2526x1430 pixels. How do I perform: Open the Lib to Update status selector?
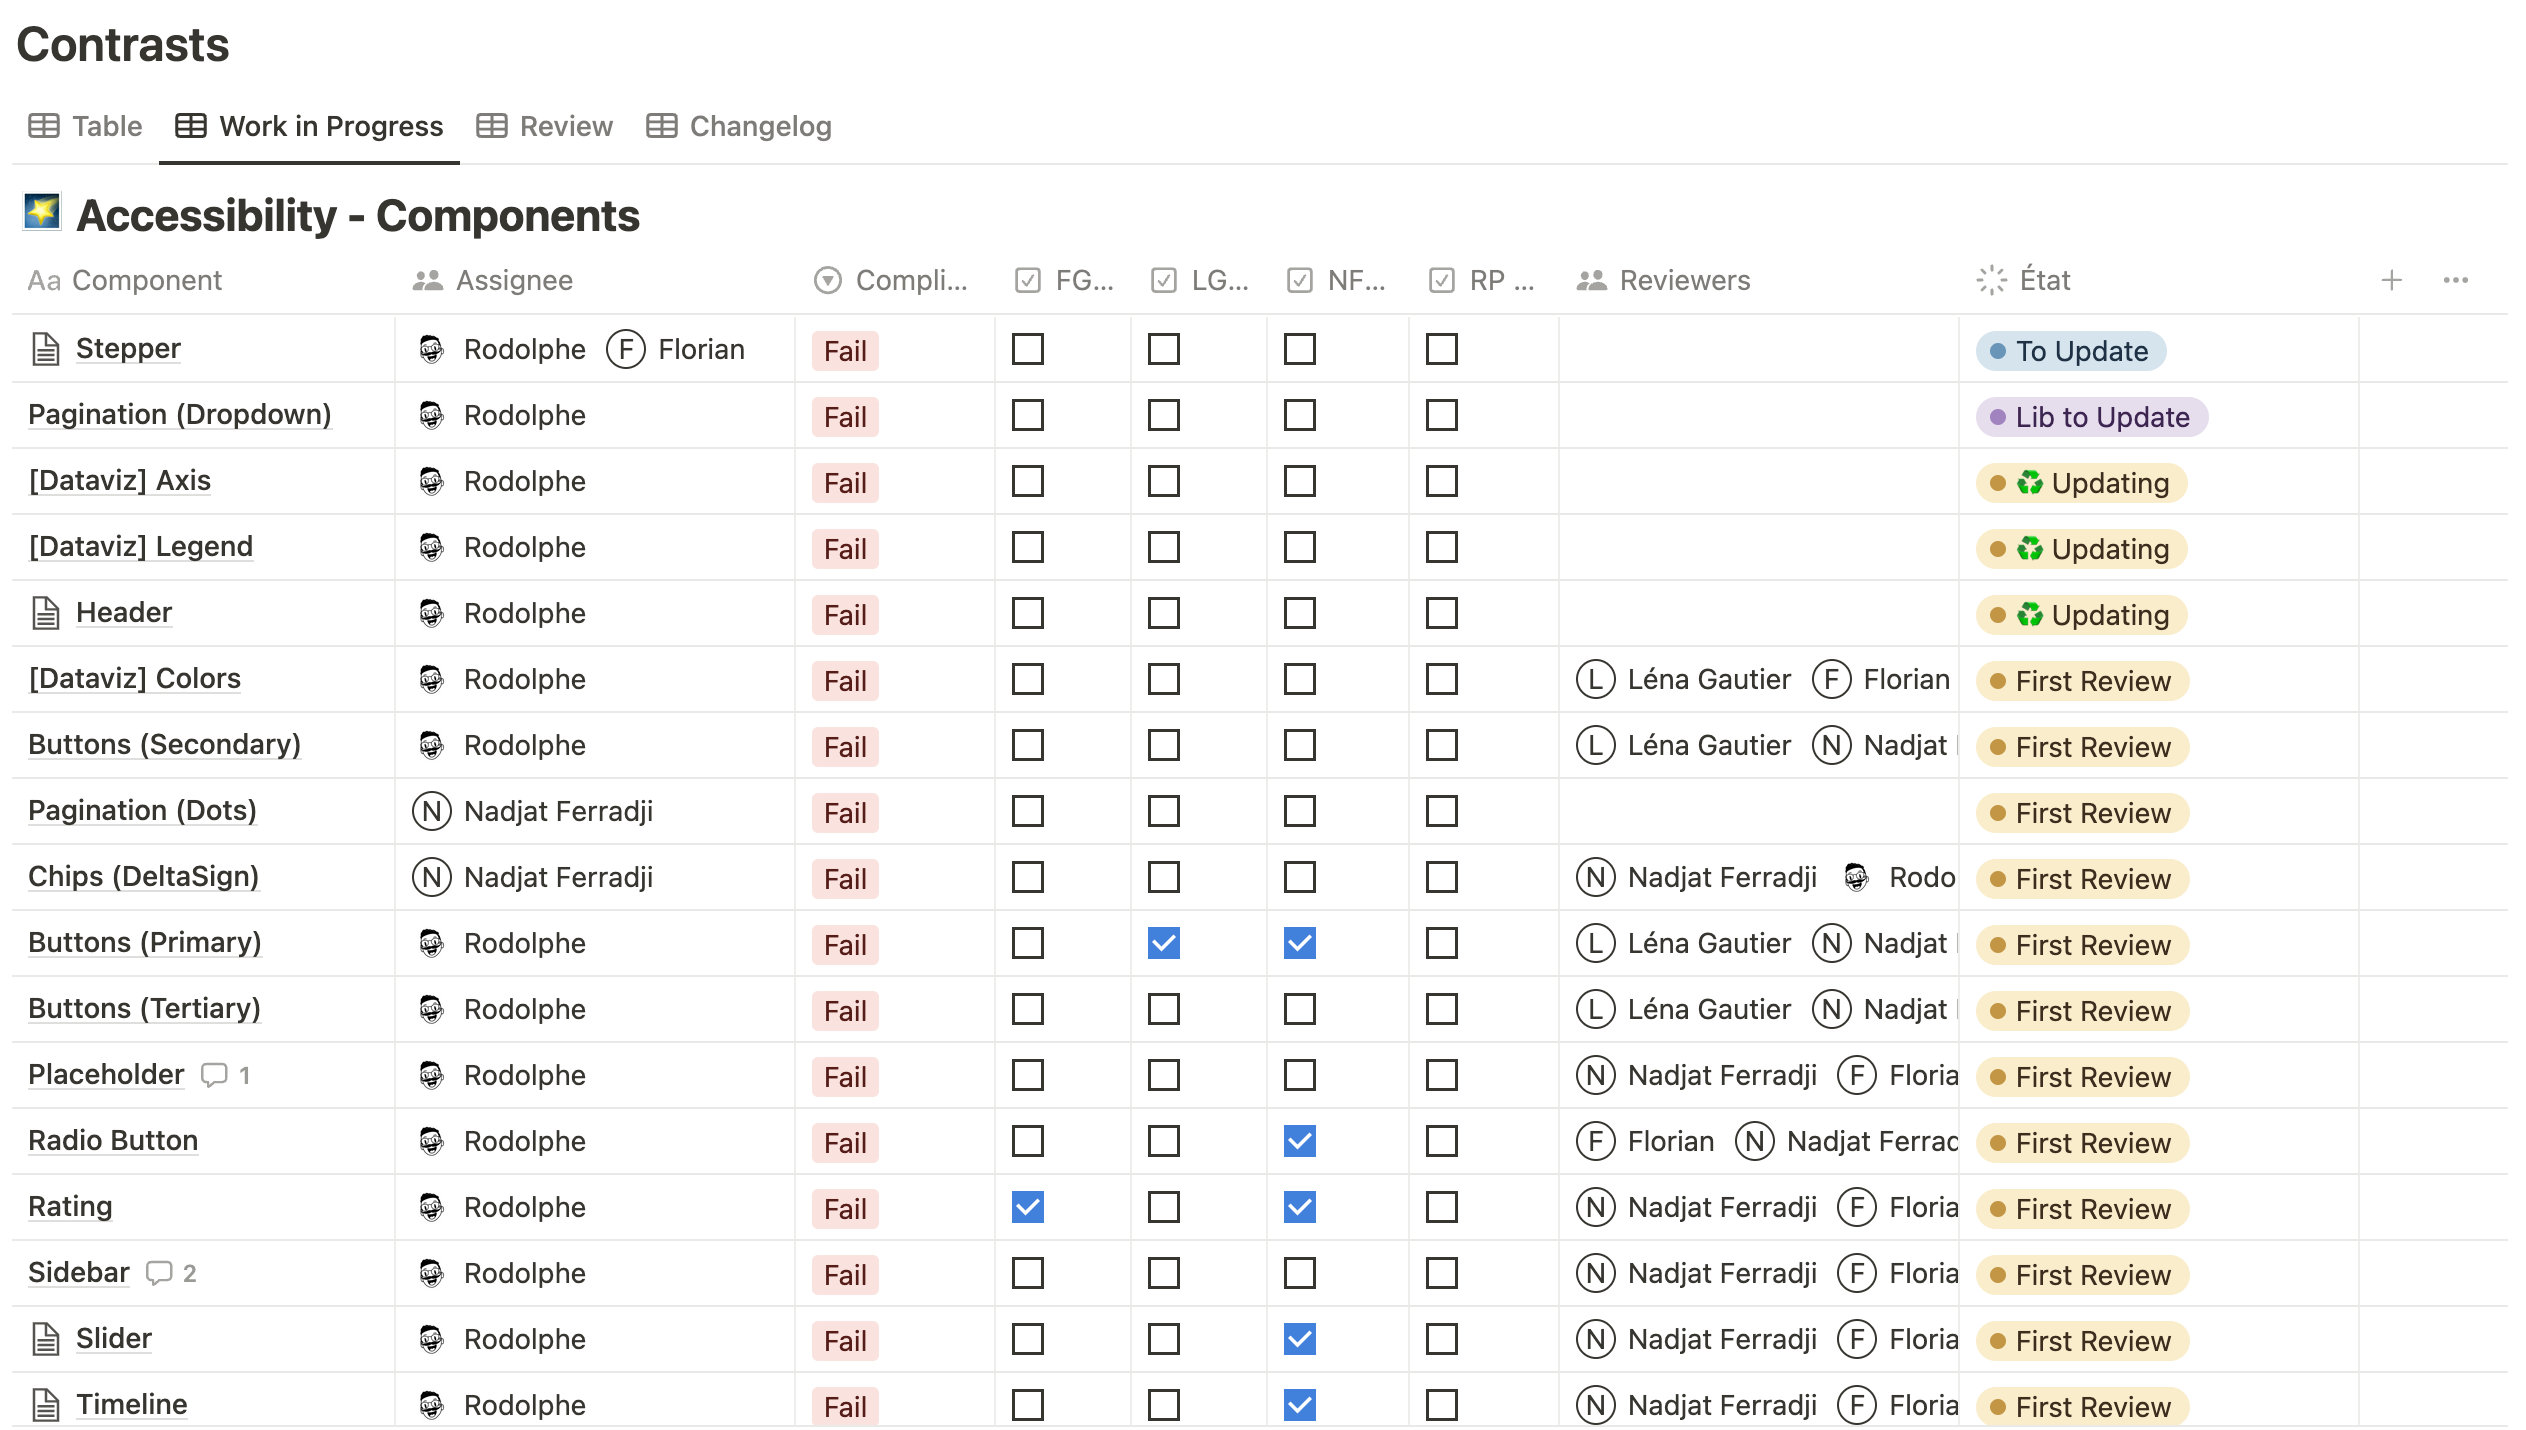[2091, 417]
